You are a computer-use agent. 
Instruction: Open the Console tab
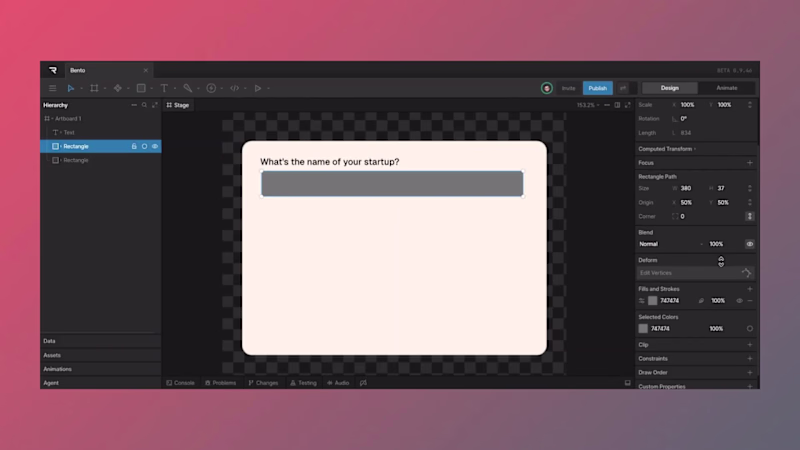tap(181, 383)
